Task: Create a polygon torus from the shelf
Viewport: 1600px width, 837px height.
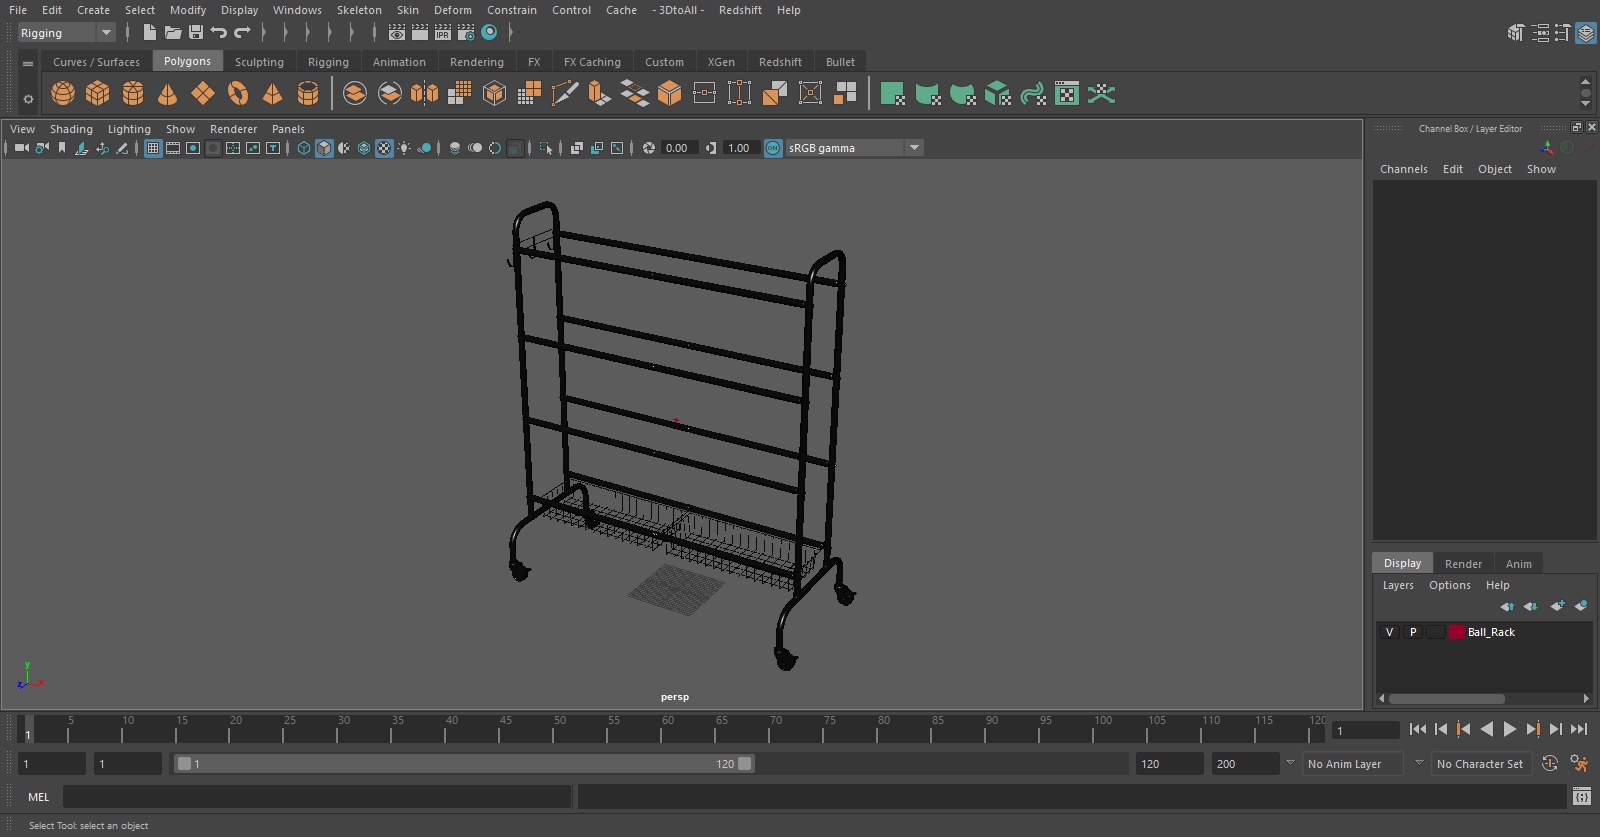Action: coord(238,94)
